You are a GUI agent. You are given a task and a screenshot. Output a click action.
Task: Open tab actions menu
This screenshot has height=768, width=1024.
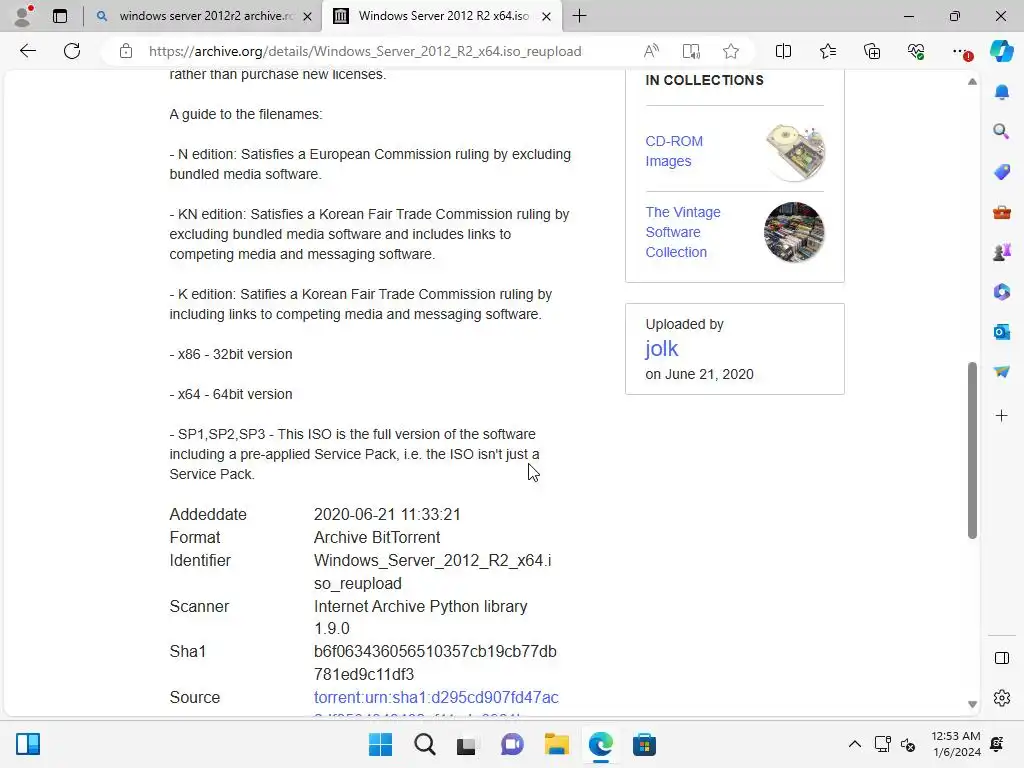click(x=59, y=16)
